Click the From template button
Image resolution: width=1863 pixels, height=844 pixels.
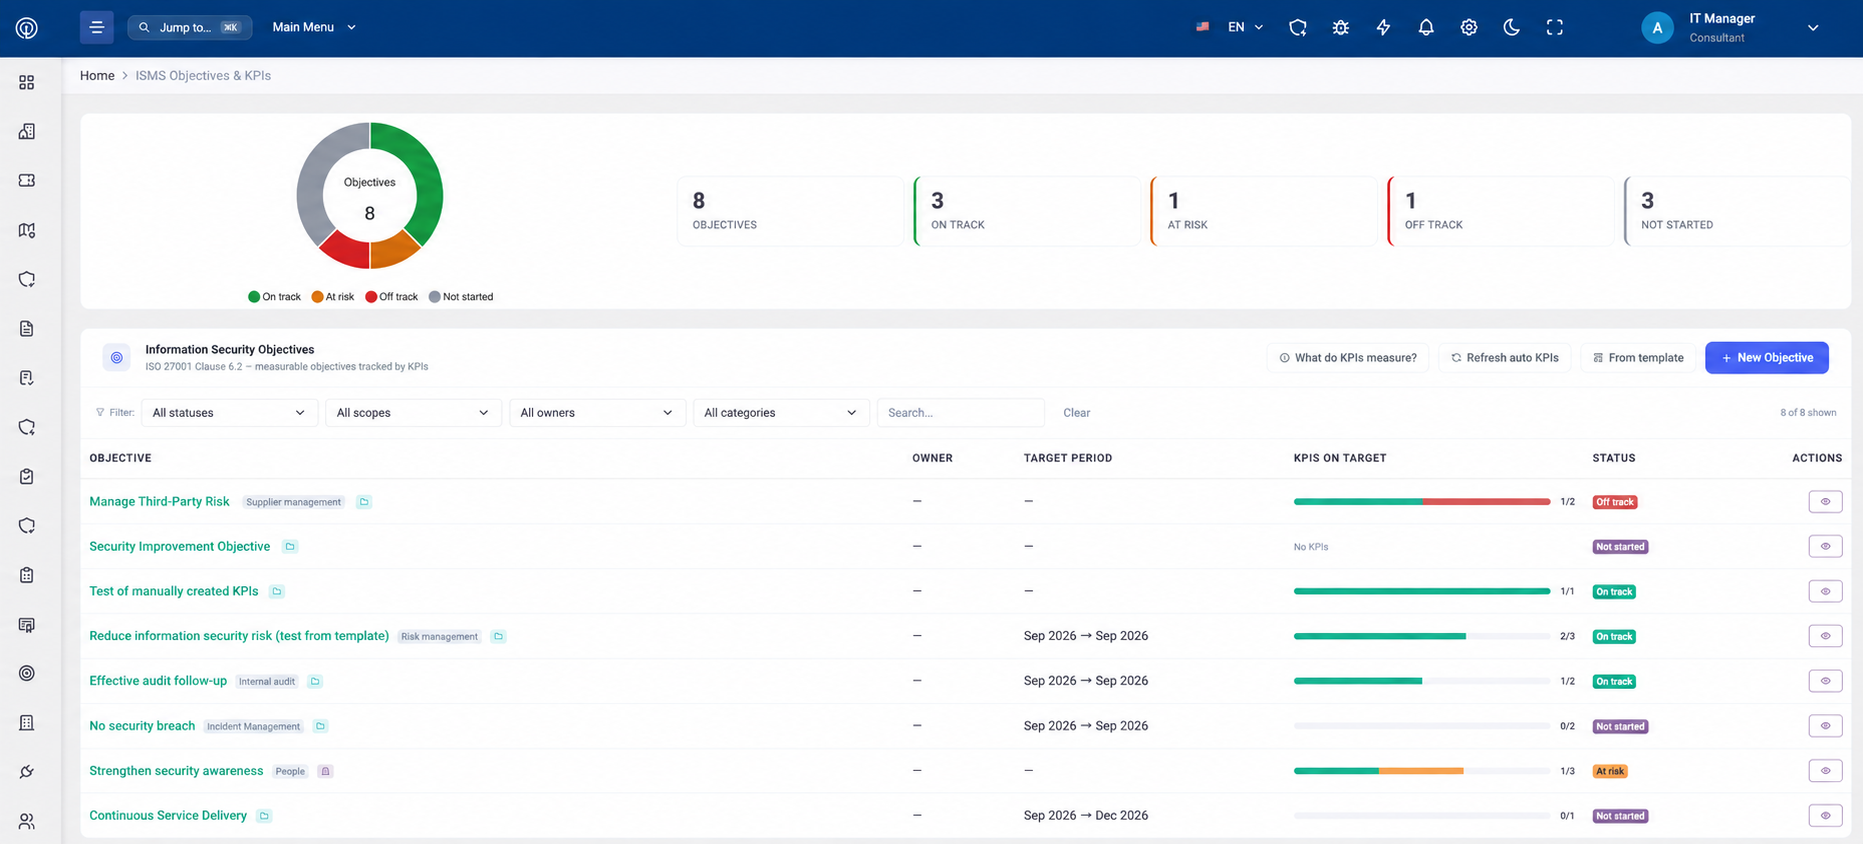1638,358
